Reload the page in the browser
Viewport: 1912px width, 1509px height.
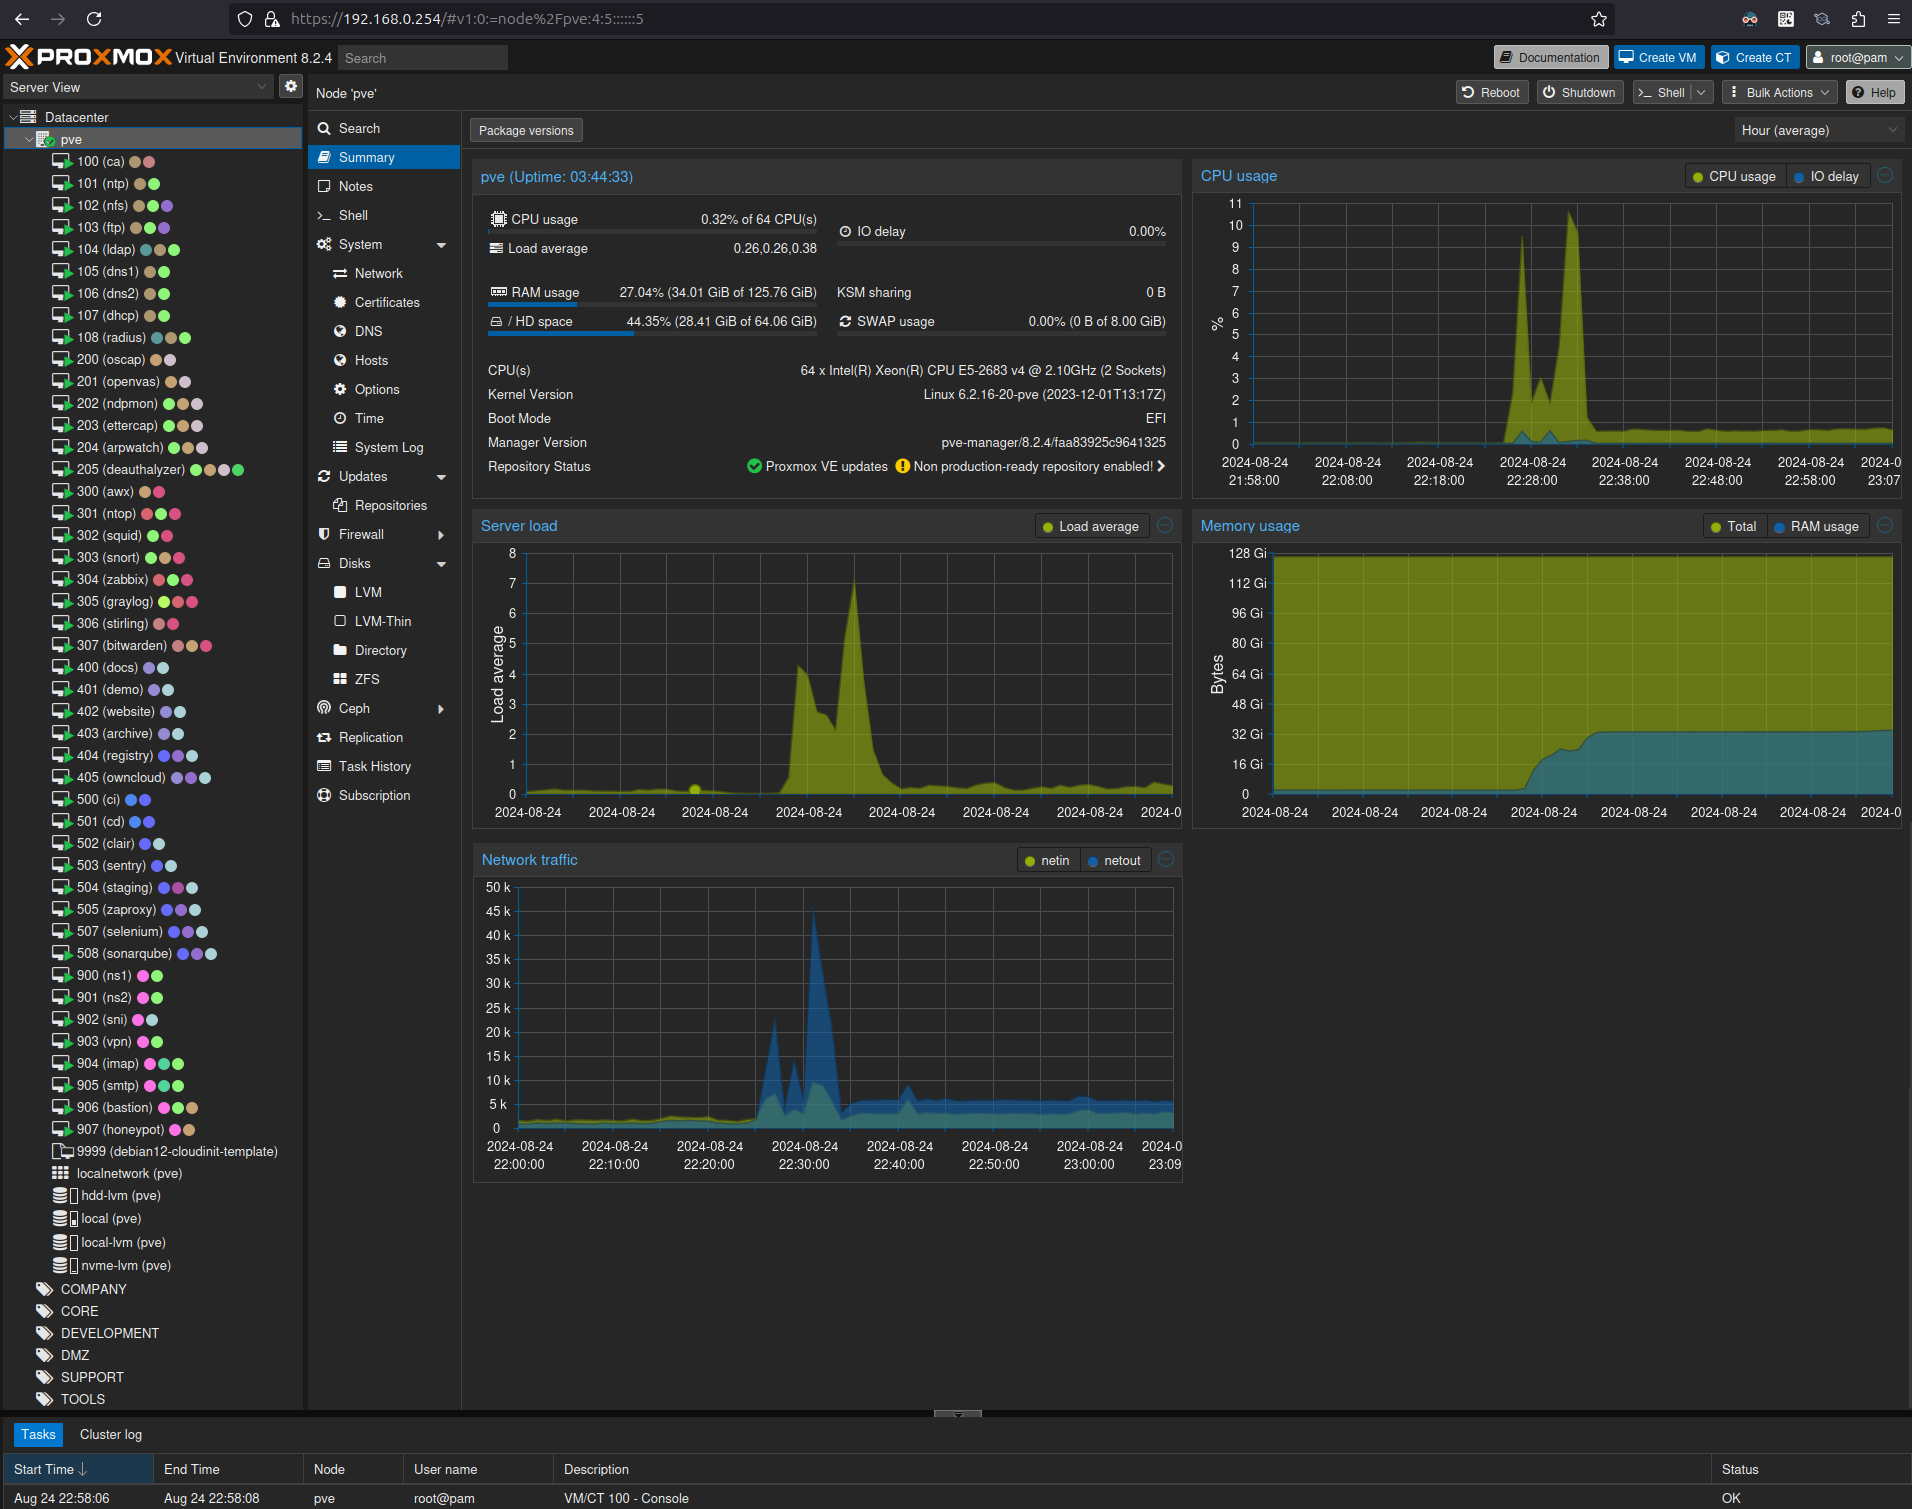coord(94,19)
